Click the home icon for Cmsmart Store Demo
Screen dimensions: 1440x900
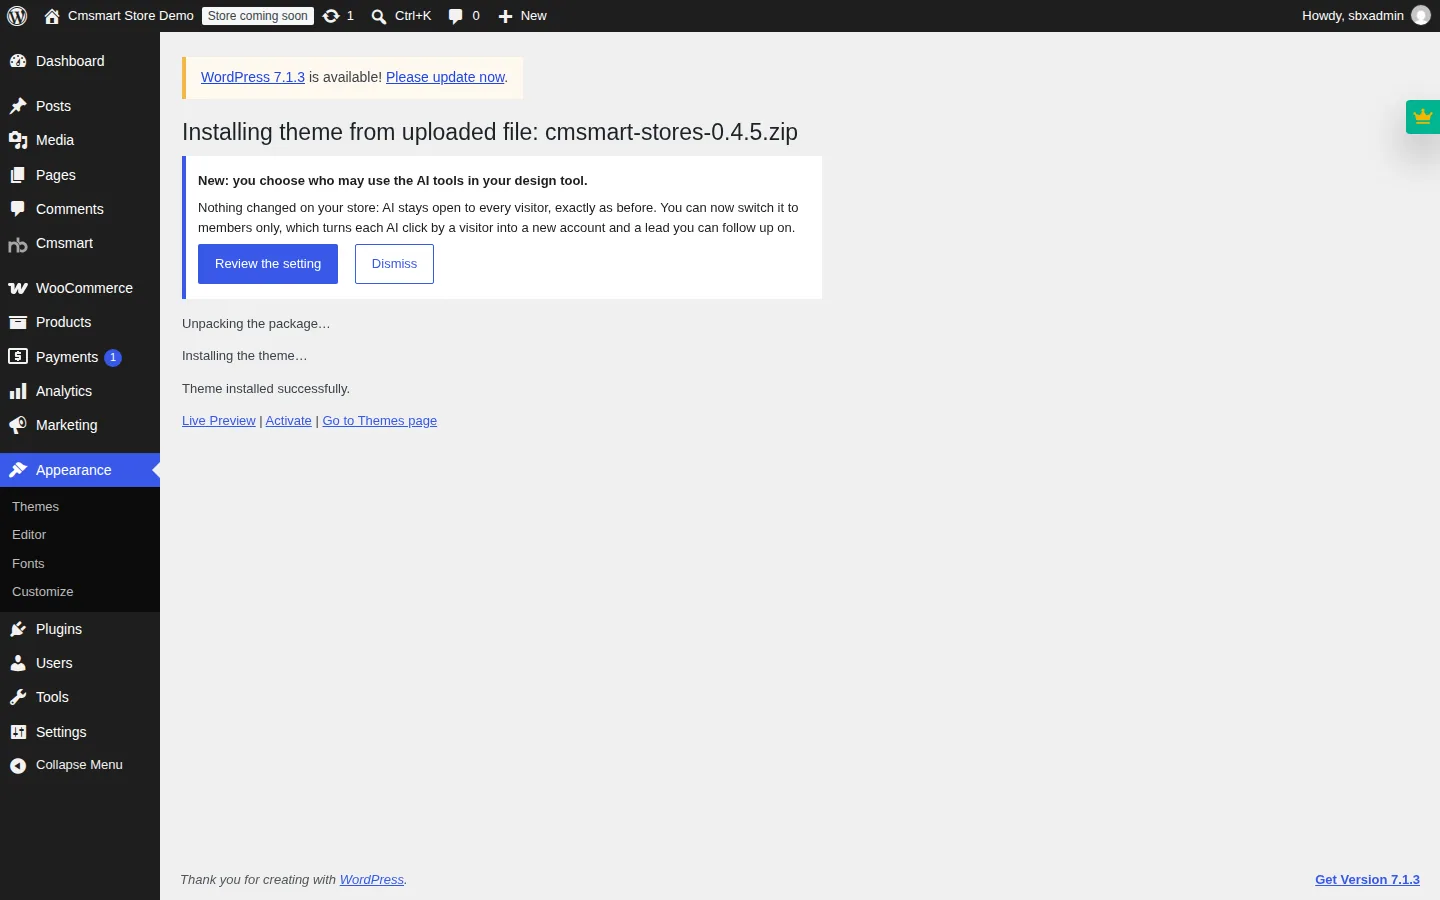pos(52,16)
